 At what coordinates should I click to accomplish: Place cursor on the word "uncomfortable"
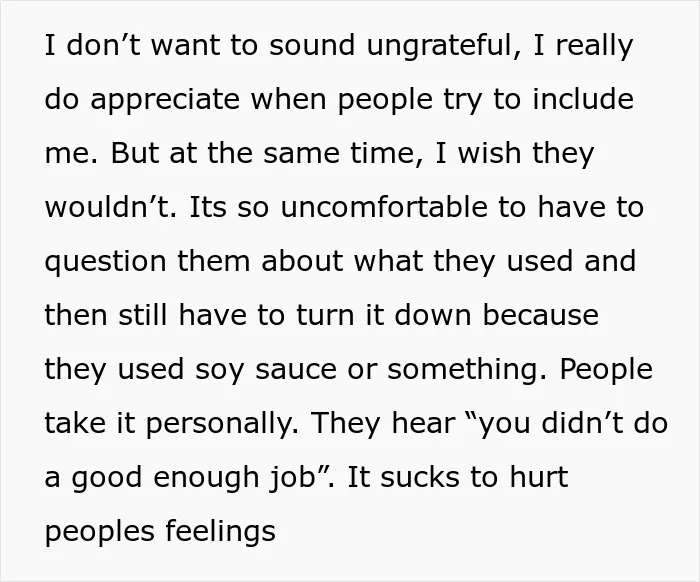(x=384, y=207)
